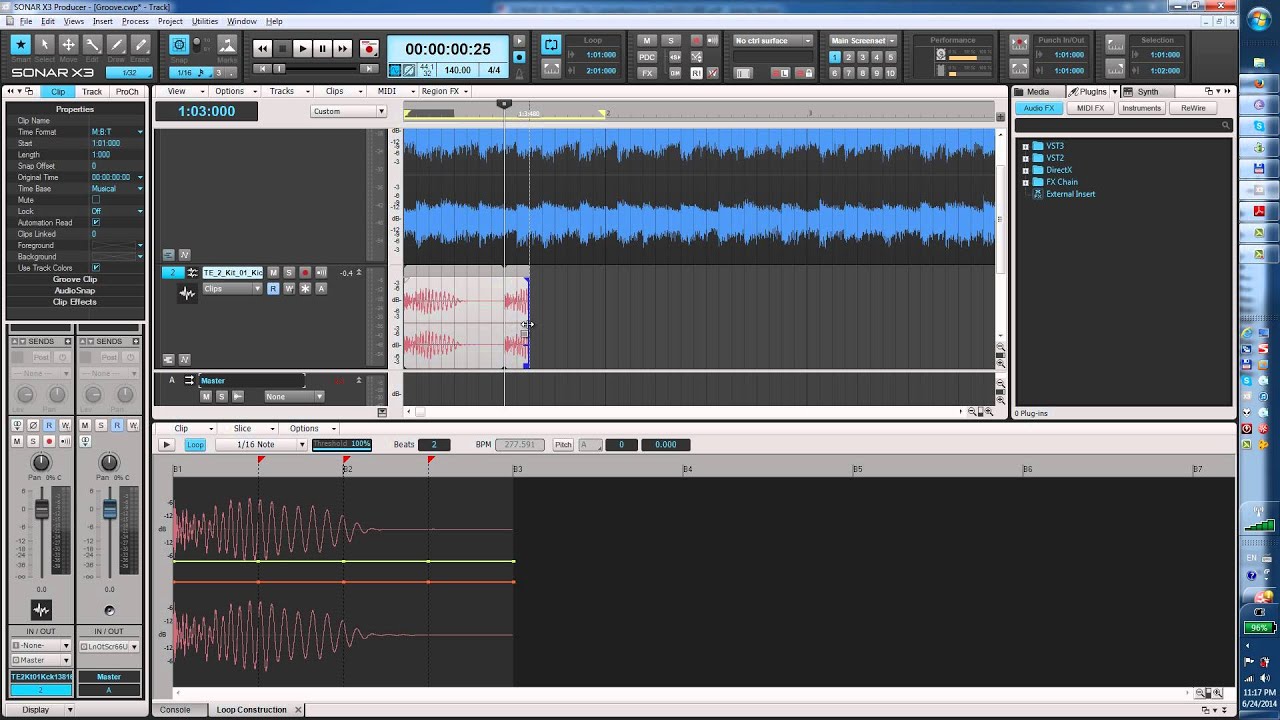Click the Instruments browser button

pyautogui.click(x=1141, y=108)
